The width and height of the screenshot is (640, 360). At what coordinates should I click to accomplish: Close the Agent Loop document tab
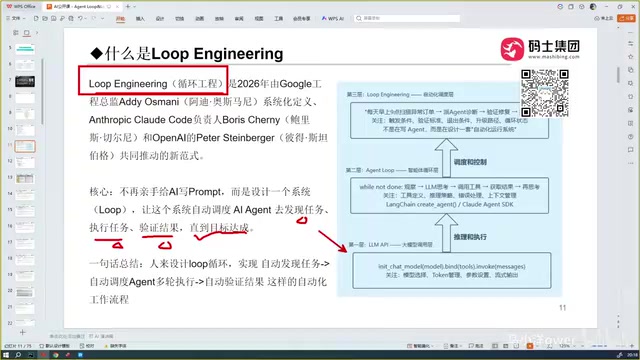click(x=118, y=7)
